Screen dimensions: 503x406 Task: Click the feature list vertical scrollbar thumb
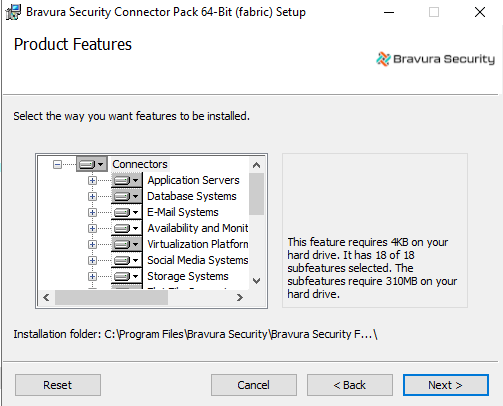tap(256, 194)
